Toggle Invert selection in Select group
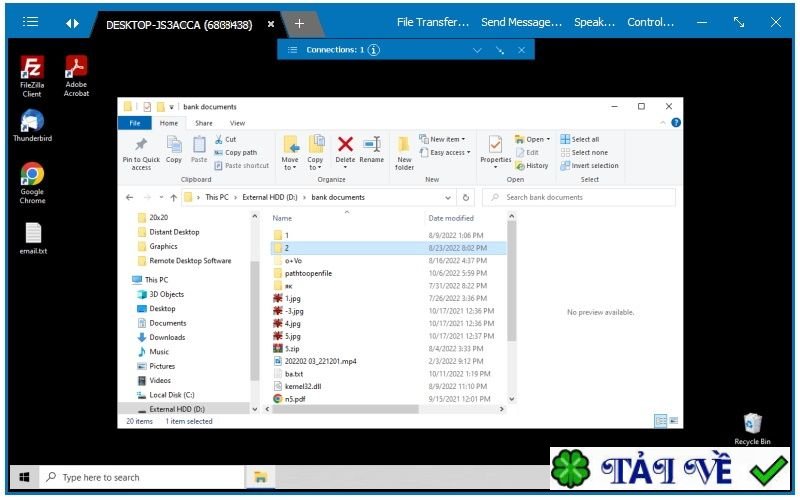Screen dimensions: 800x500 (589, 166)
